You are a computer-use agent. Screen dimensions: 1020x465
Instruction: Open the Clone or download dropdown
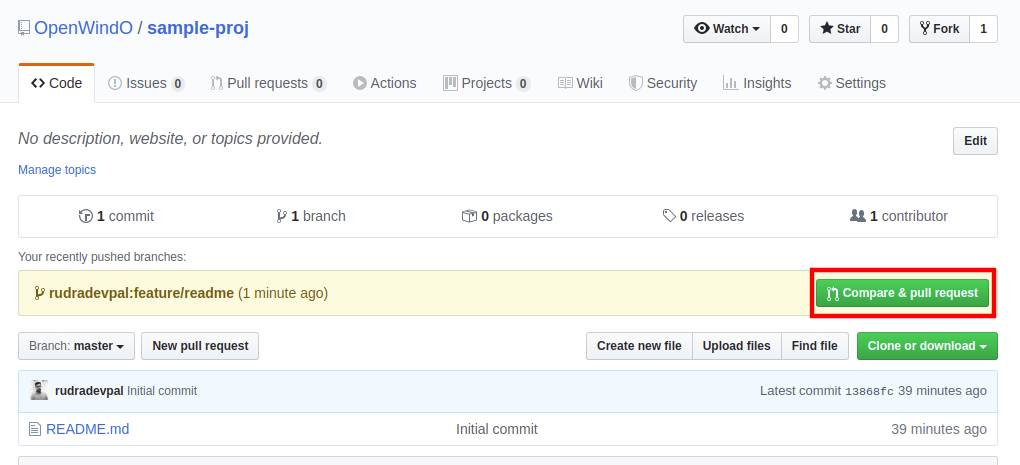926,346
